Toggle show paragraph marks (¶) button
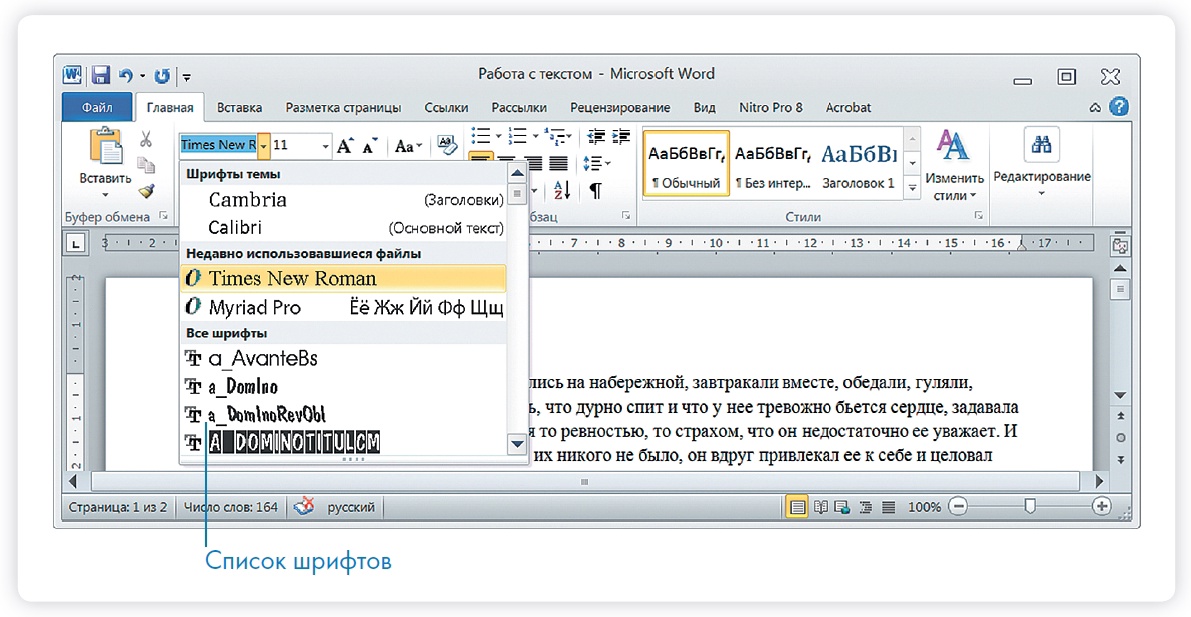The width and height of the screenshot is (1191, 617). point(596,190)
